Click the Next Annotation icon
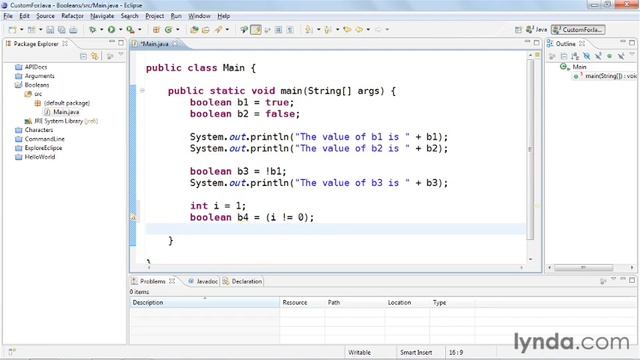The image size is (640, 360). pos(309,29)
